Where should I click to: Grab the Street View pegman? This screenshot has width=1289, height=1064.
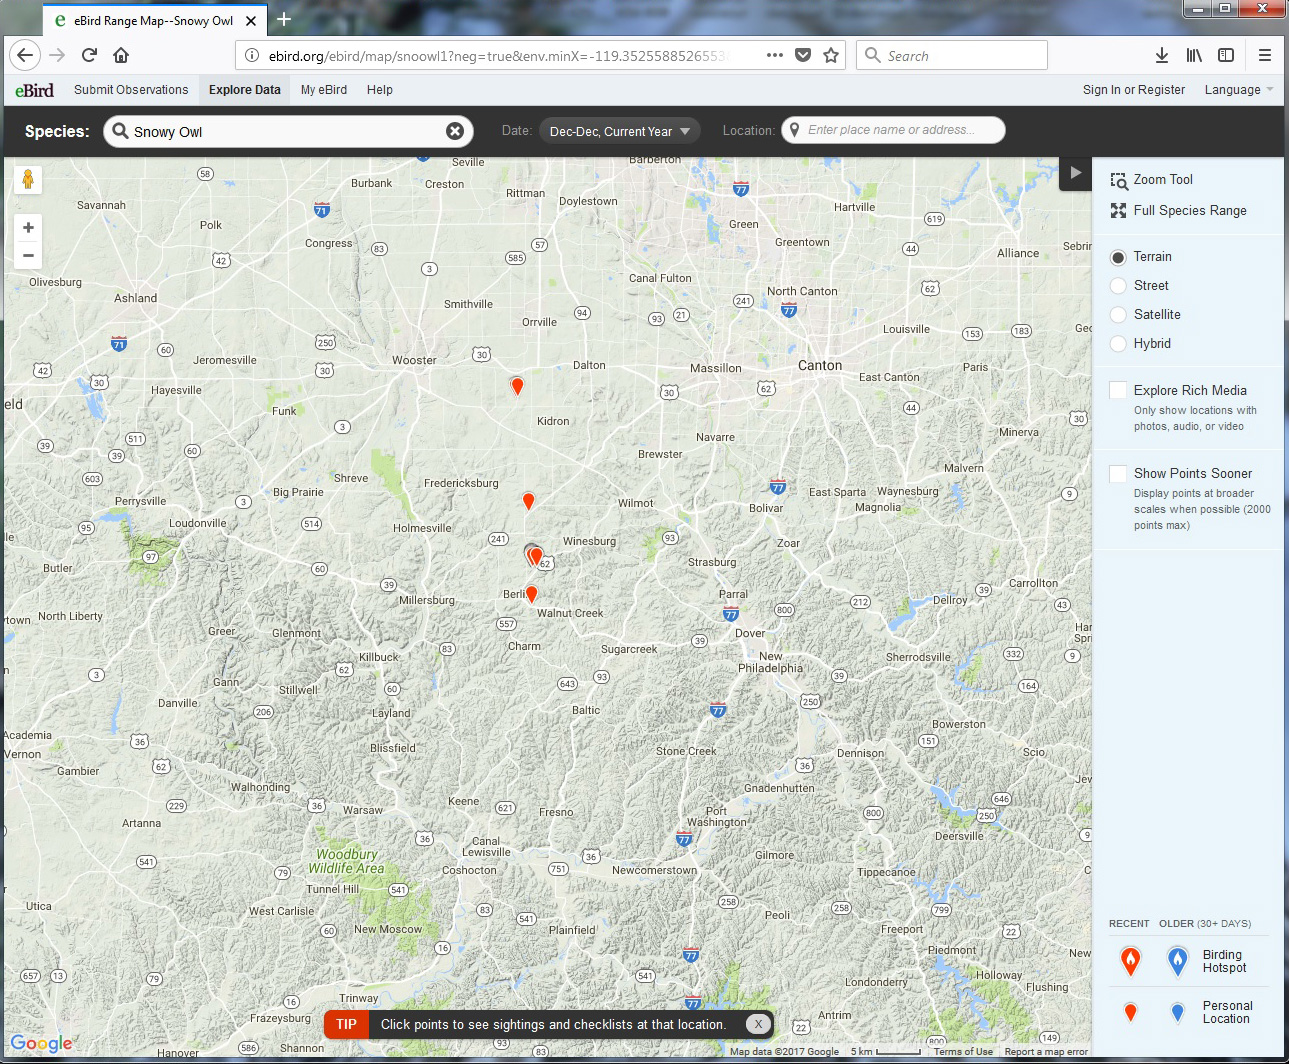[28, 179]
